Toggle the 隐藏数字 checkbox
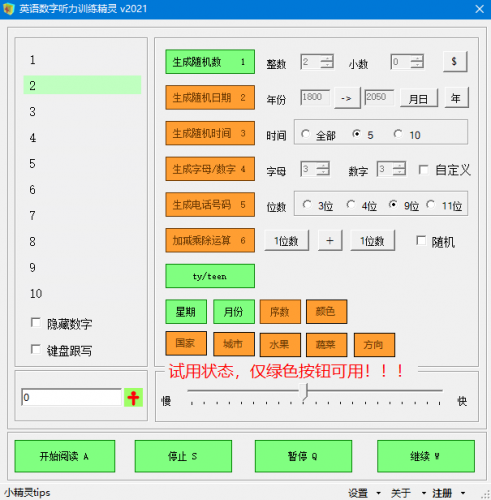 tap(36, 323)
